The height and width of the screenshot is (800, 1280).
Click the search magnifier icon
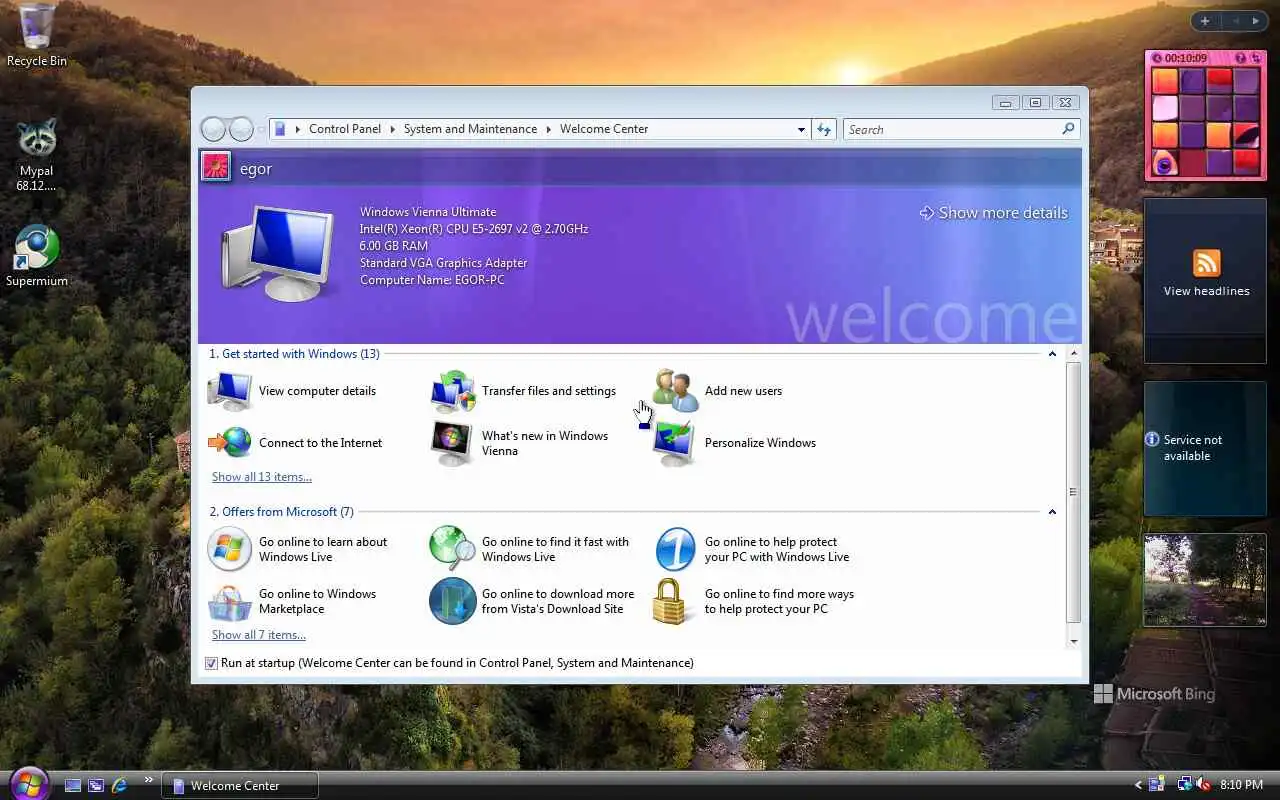coord(1068,129)
